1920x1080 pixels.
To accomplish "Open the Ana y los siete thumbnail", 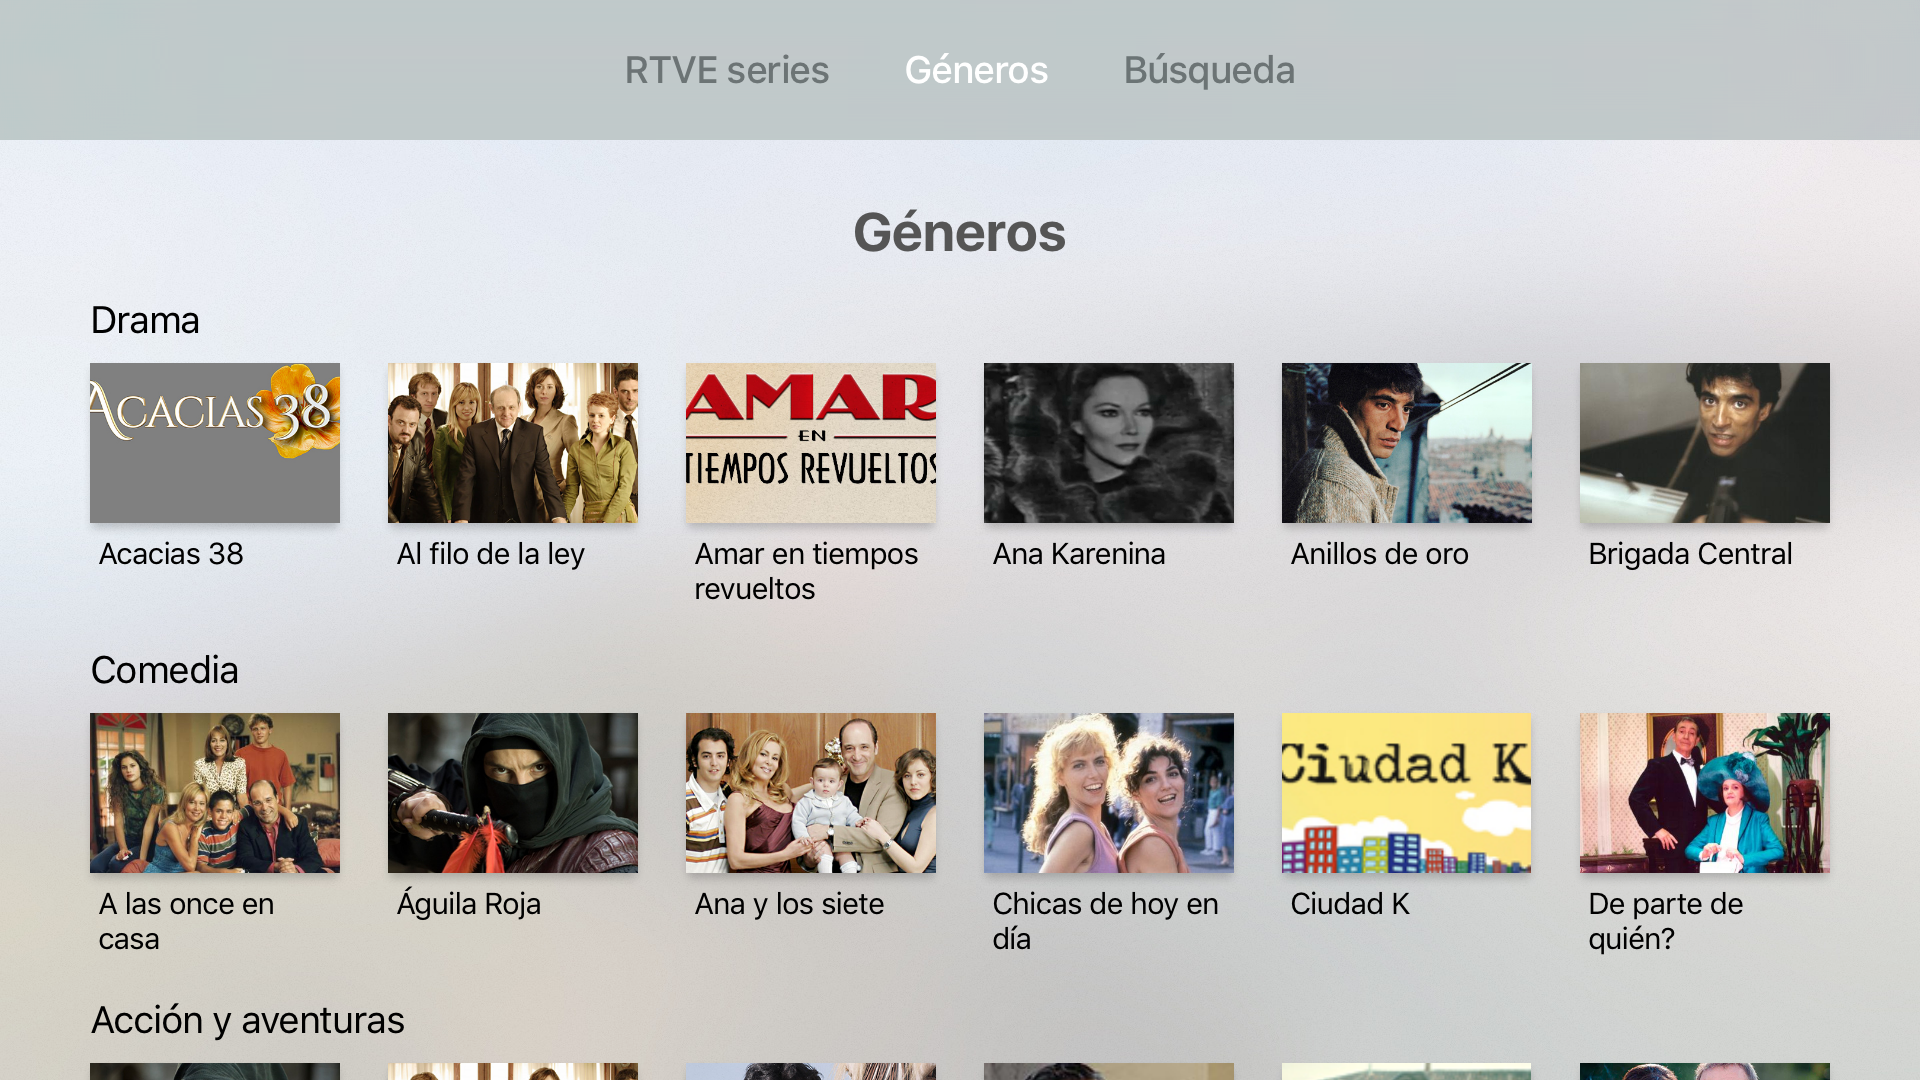I will pos(811,793).
